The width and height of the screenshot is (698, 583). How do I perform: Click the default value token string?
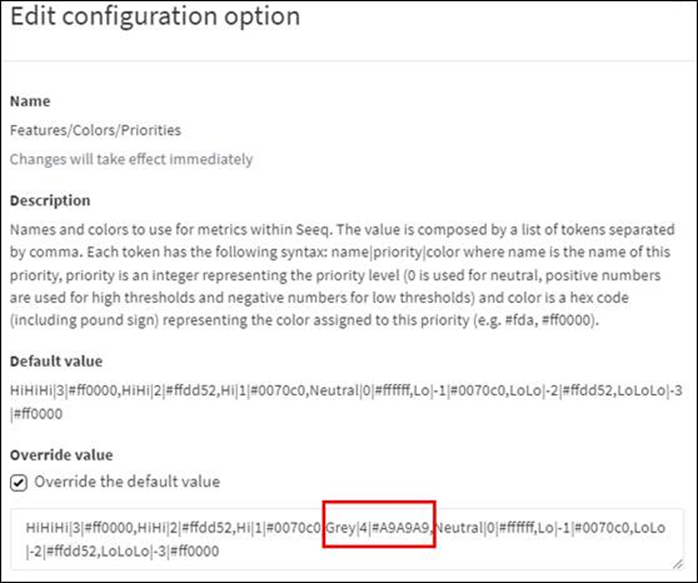(x=340, y=389)
